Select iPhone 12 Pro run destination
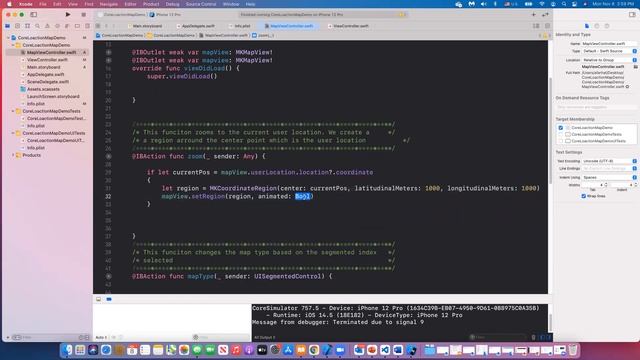This screenshot has height=360, width=640. pyautogui.click(x=166, y=15)
